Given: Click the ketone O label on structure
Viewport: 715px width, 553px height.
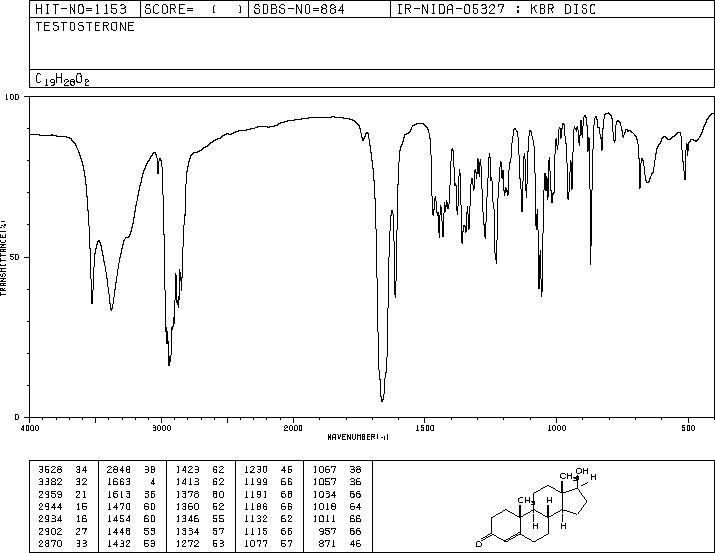Looking at the screenshot, I should [479, 544].
